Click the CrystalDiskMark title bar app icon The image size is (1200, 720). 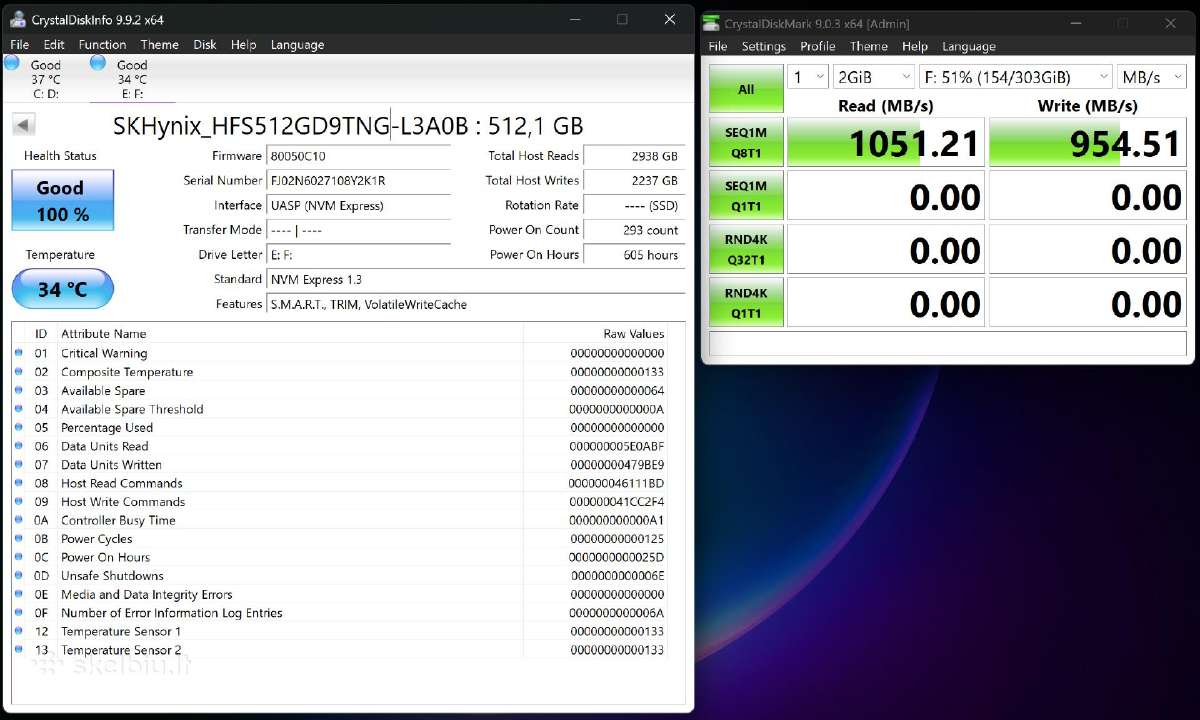tap(711, 23)
